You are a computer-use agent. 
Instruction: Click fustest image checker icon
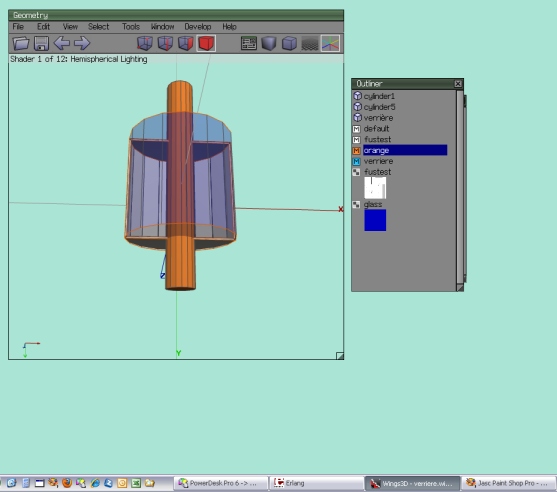(356, 172)
